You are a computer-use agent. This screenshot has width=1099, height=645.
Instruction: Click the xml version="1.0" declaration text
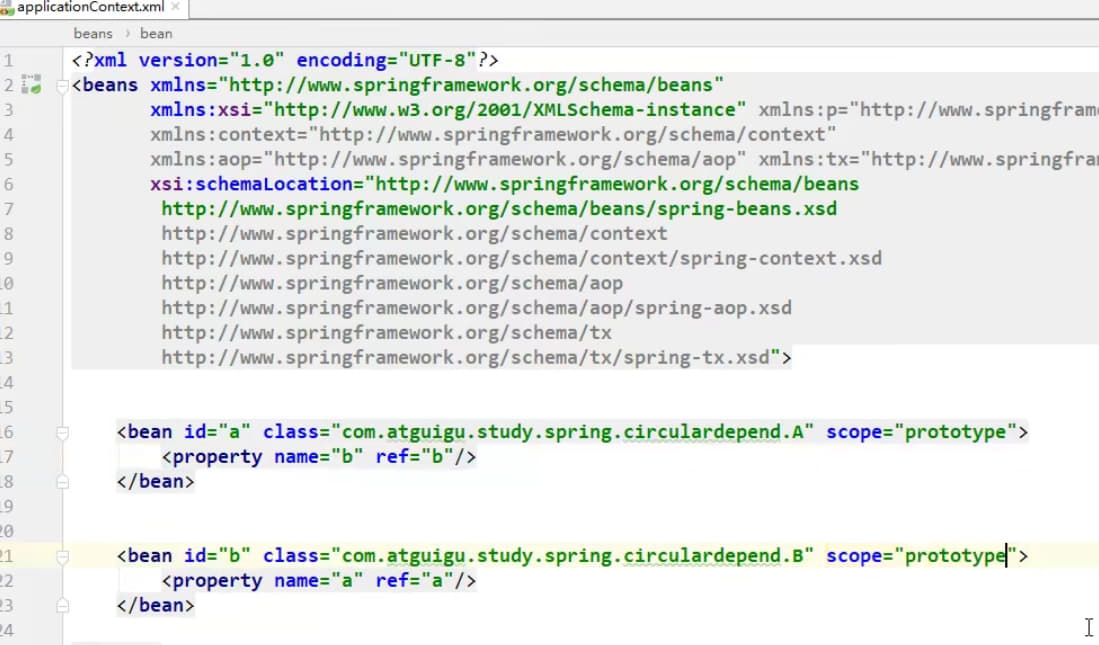tap(189, 60)
